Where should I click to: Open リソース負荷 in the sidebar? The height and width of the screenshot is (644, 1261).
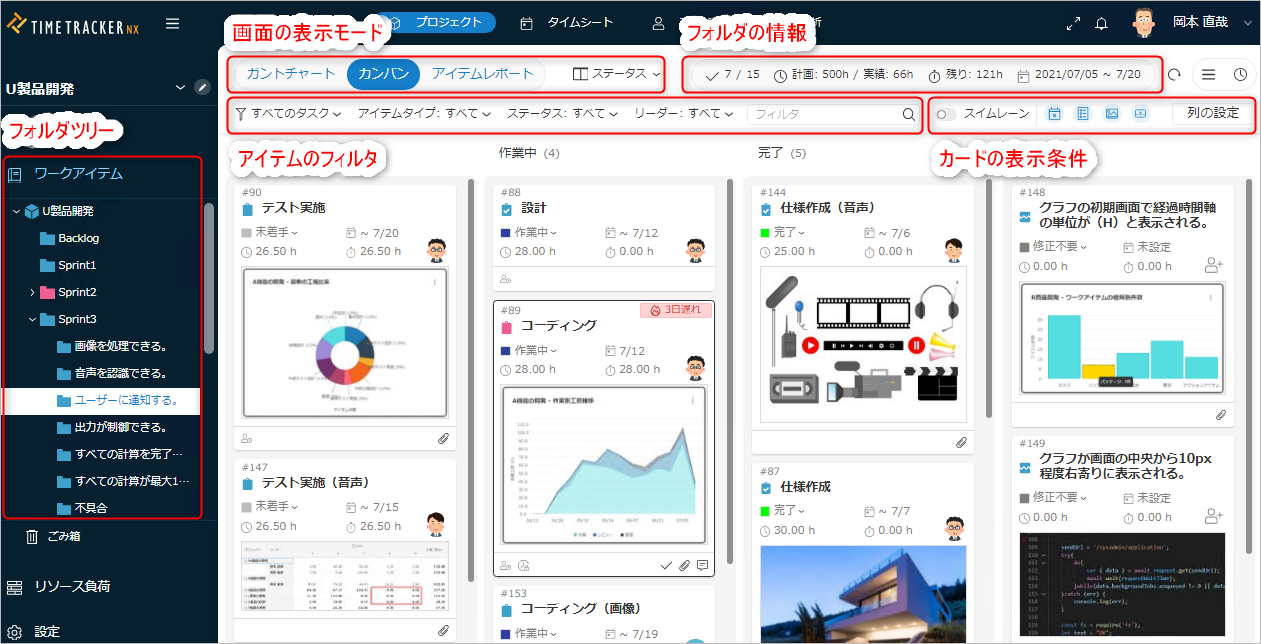click(72, 587)
